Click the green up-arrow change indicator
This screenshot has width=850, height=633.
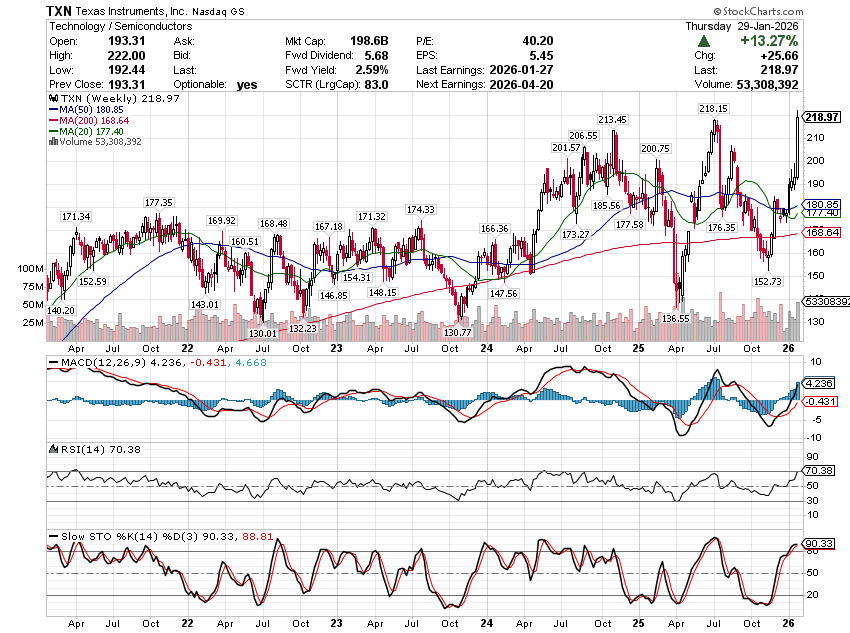click(x=705, y=41)
